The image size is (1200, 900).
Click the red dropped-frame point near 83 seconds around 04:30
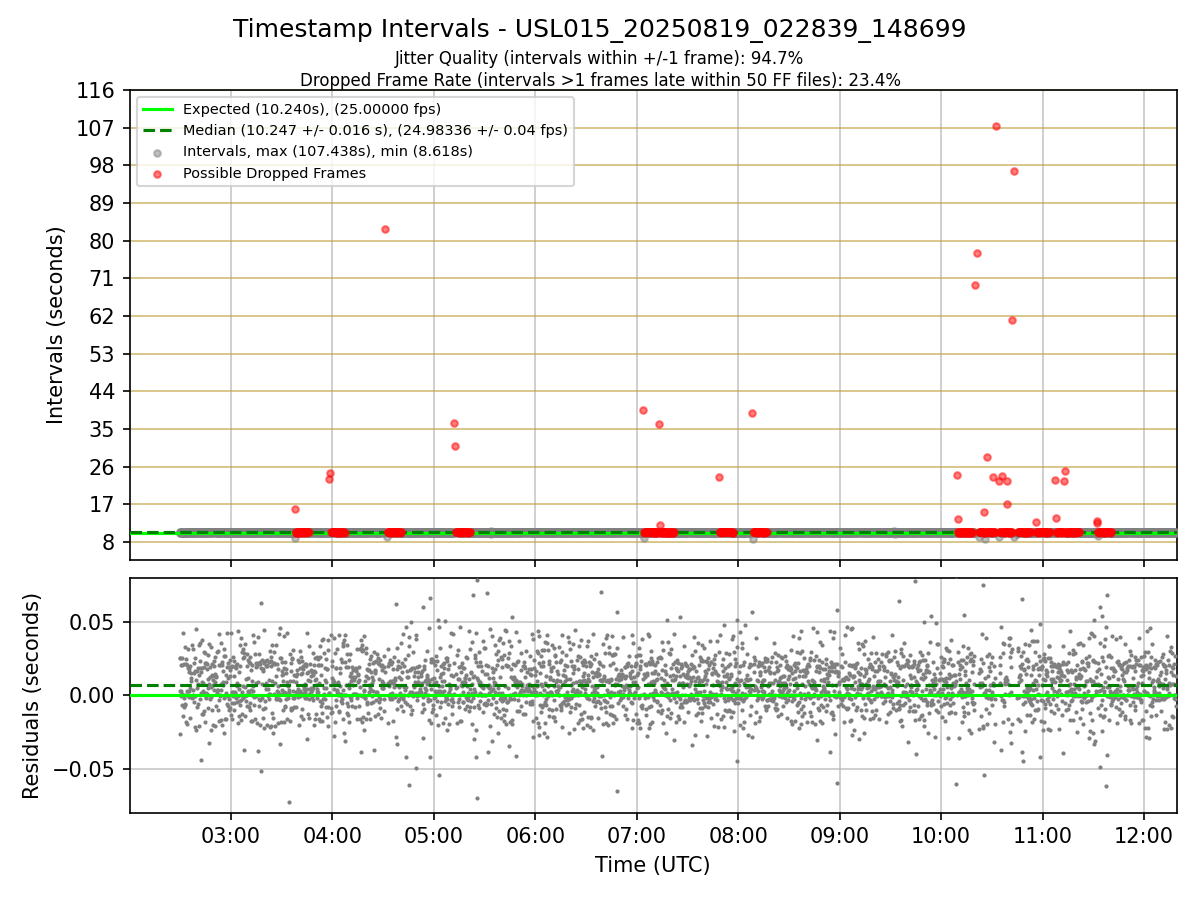385,229
